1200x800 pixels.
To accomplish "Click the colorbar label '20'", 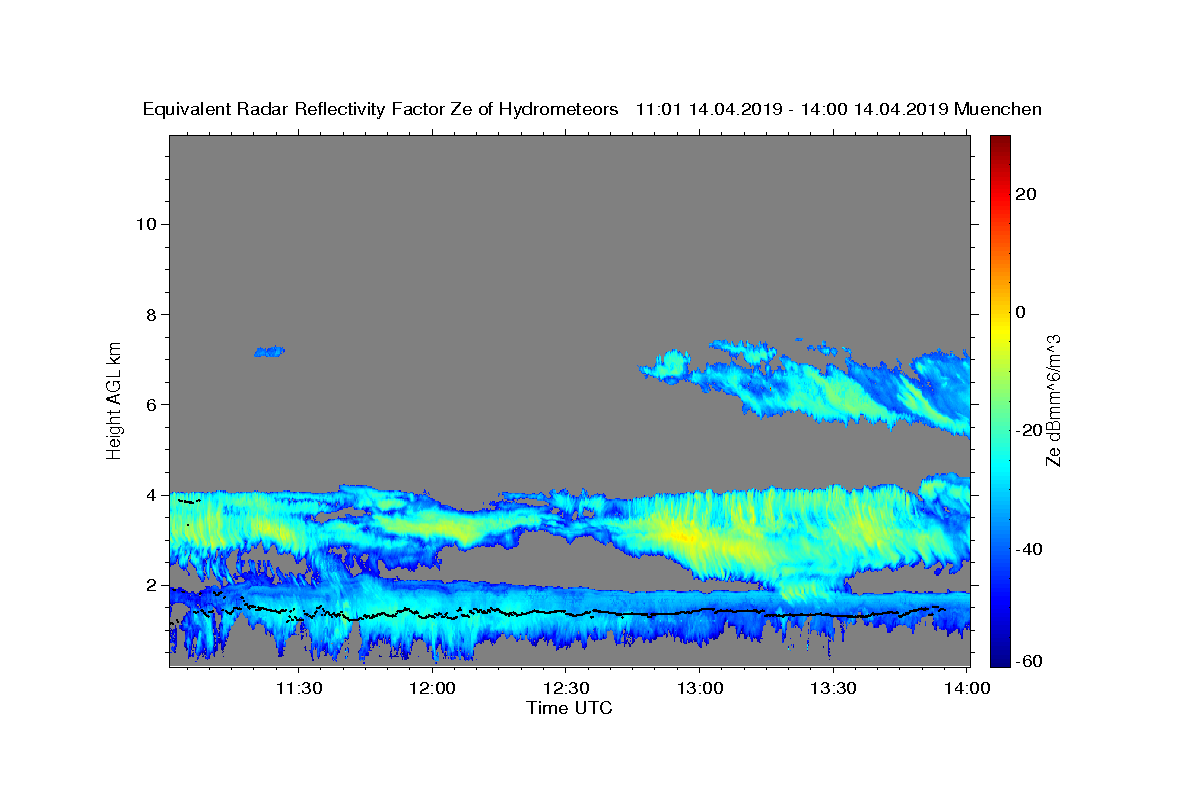I will coord(1025,194).
